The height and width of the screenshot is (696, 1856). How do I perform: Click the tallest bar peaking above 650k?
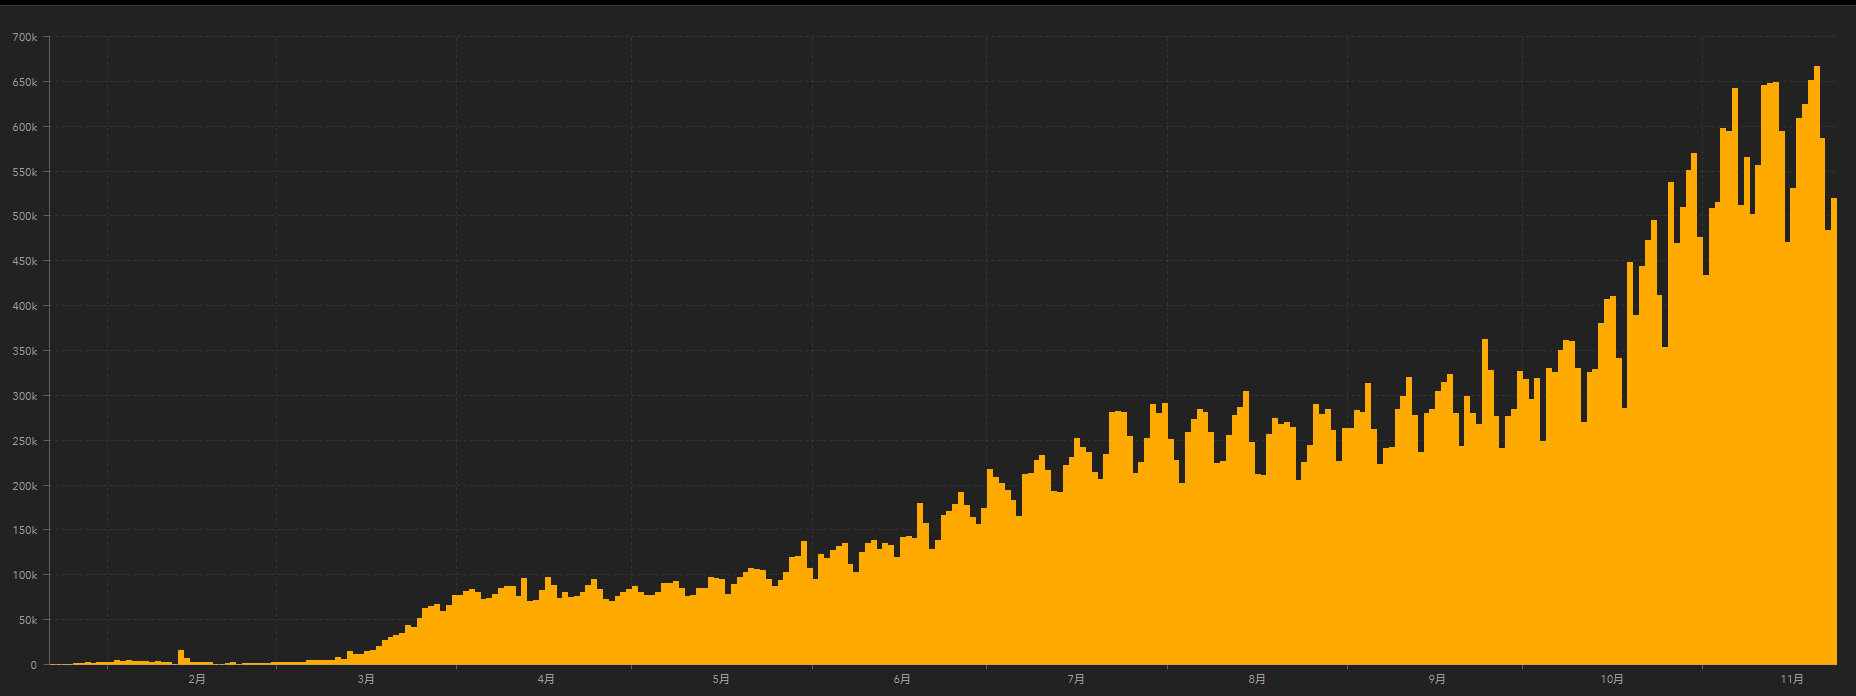(1817, 365)
